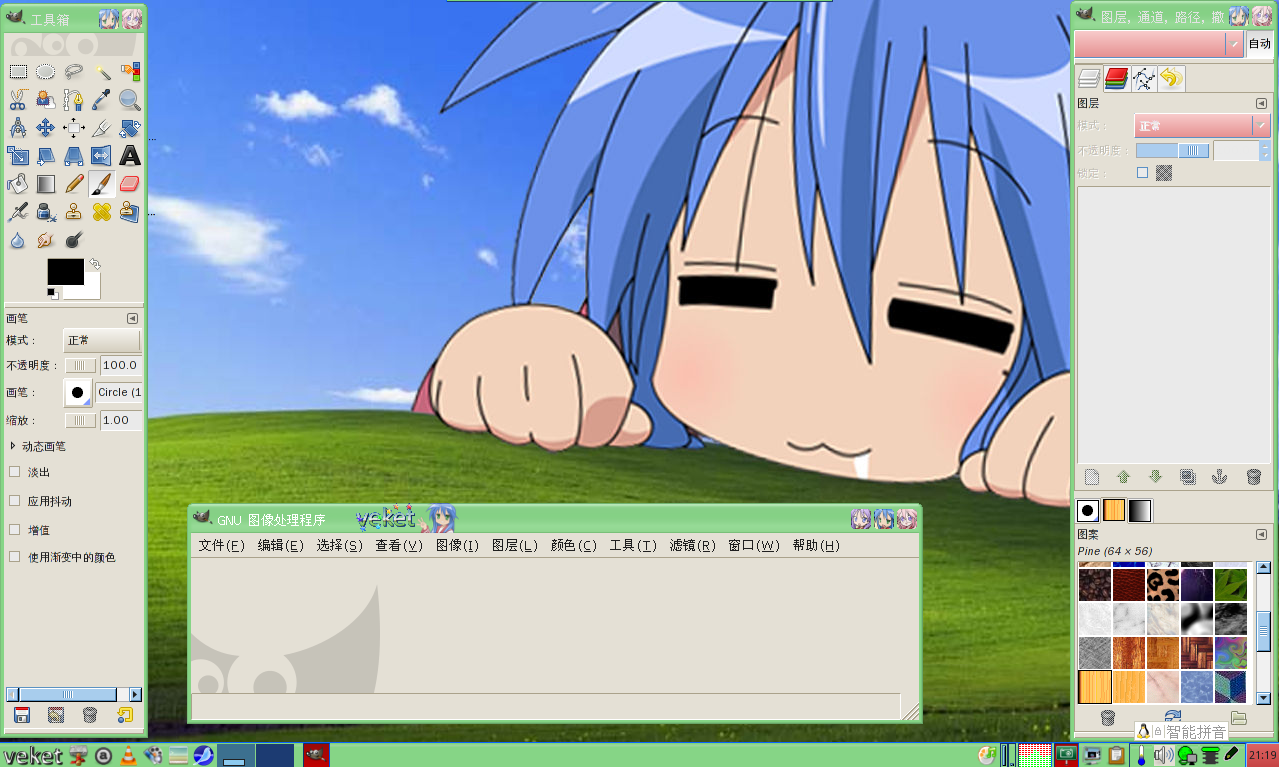Click the 自动 auto button
This screenshot has width=1279, height=767.
coord(1259,44)
